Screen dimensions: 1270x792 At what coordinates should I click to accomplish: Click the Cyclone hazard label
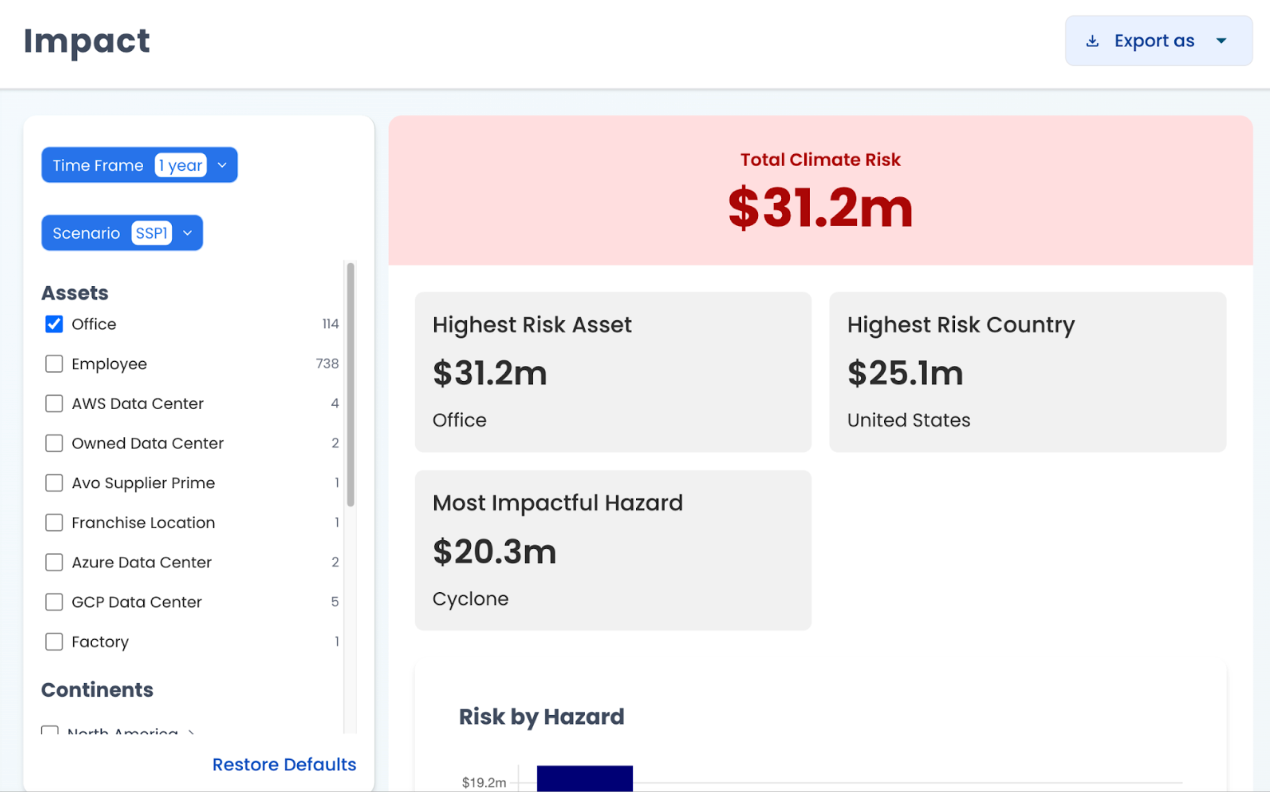tap(470, 599)
